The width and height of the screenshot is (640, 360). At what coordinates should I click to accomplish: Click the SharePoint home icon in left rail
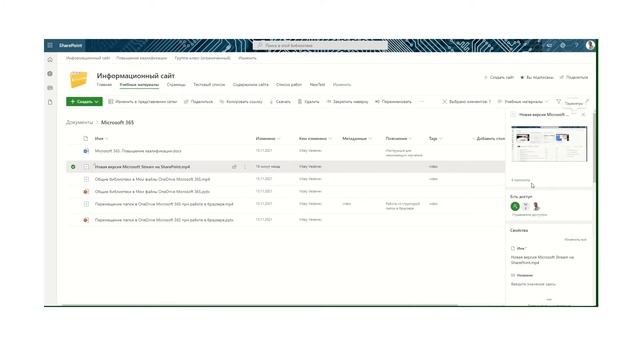tap(50, 60)
